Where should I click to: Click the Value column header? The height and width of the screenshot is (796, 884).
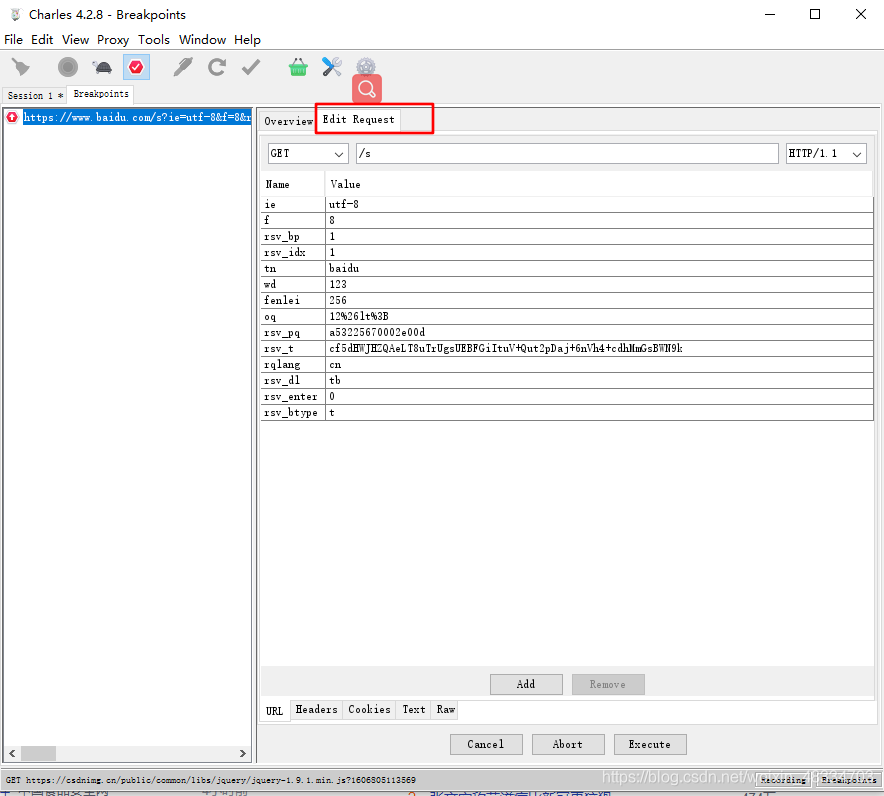coord(599,184)
